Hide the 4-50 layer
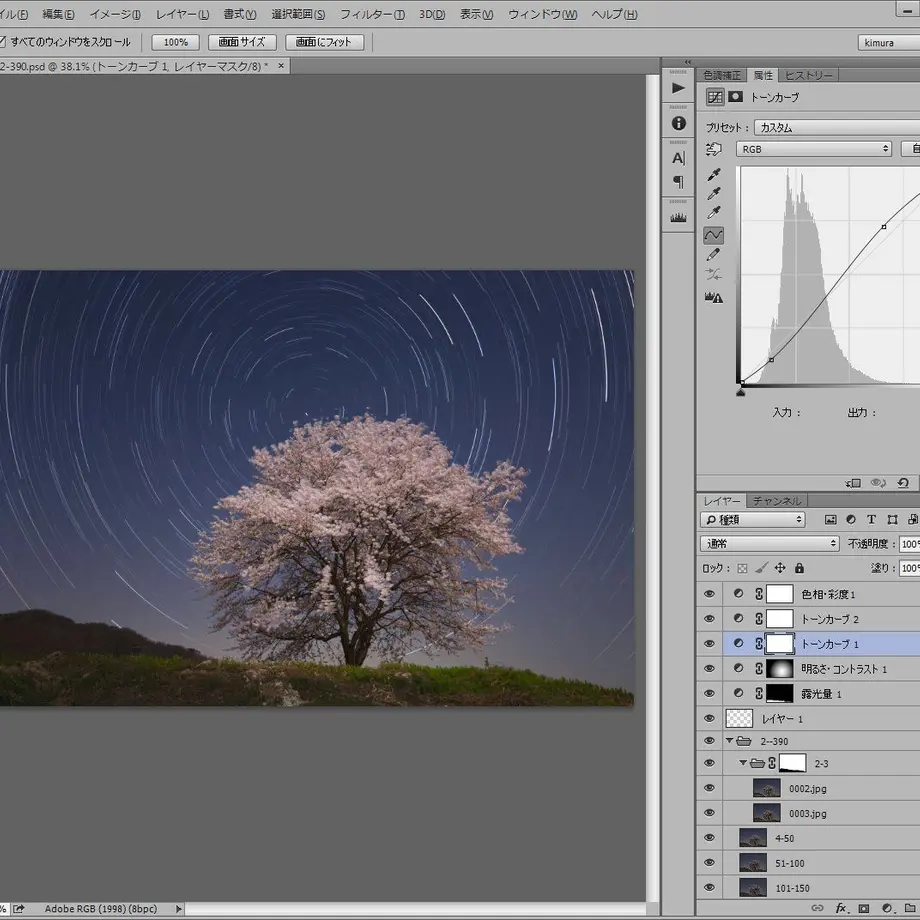920x920 pixels. [x=709, y=838]
